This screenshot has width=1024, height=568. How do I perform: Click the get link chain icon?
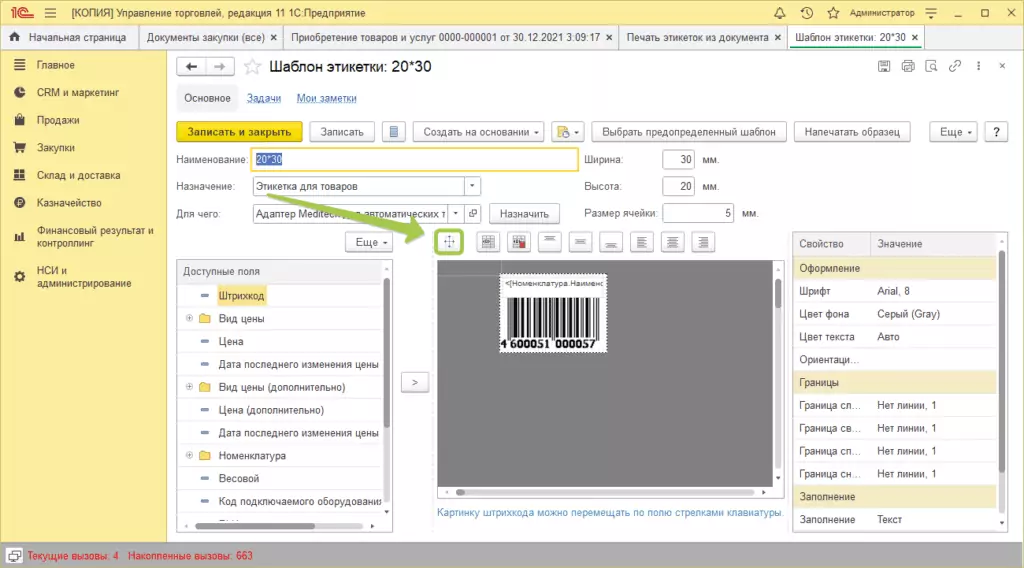point(955,66)
